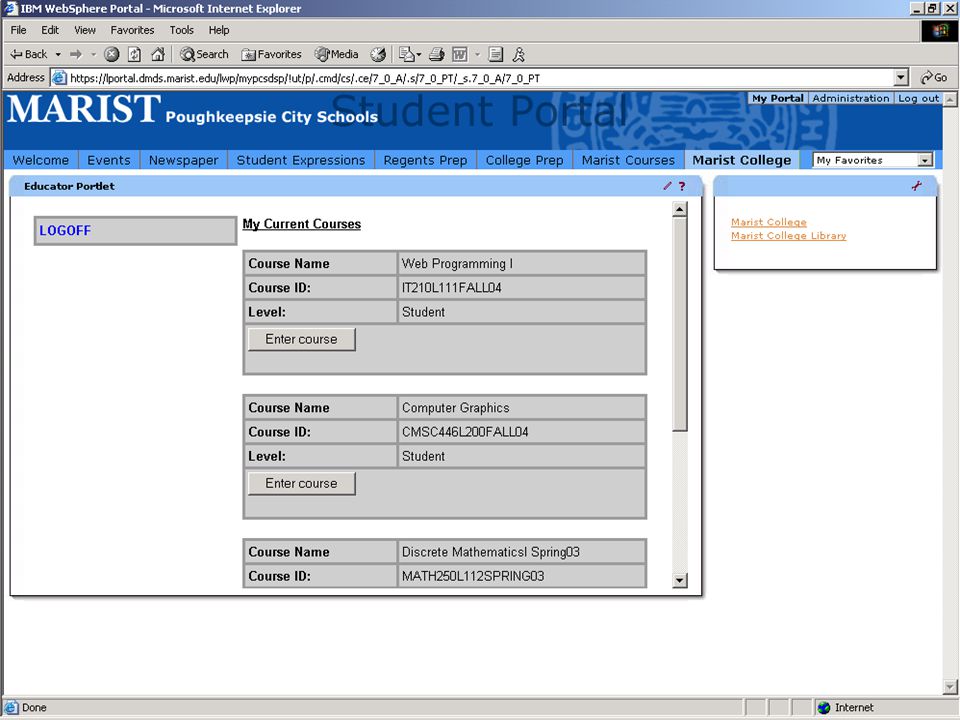Click the page icon in the address bar
The width and height of the screenshot is (960, 720).
[x=59, y=78]
